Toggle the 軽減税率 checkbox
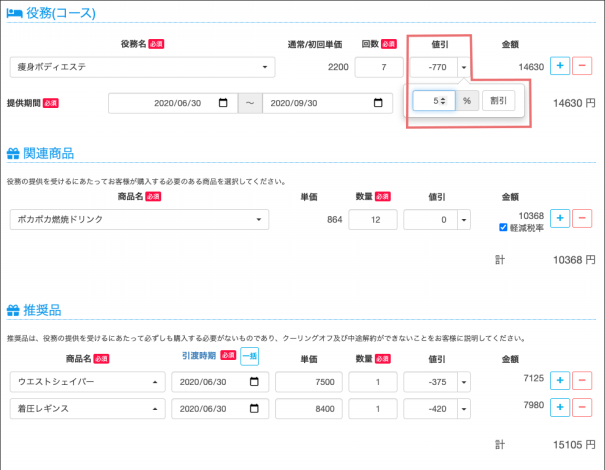 click(x=503, y=227)
